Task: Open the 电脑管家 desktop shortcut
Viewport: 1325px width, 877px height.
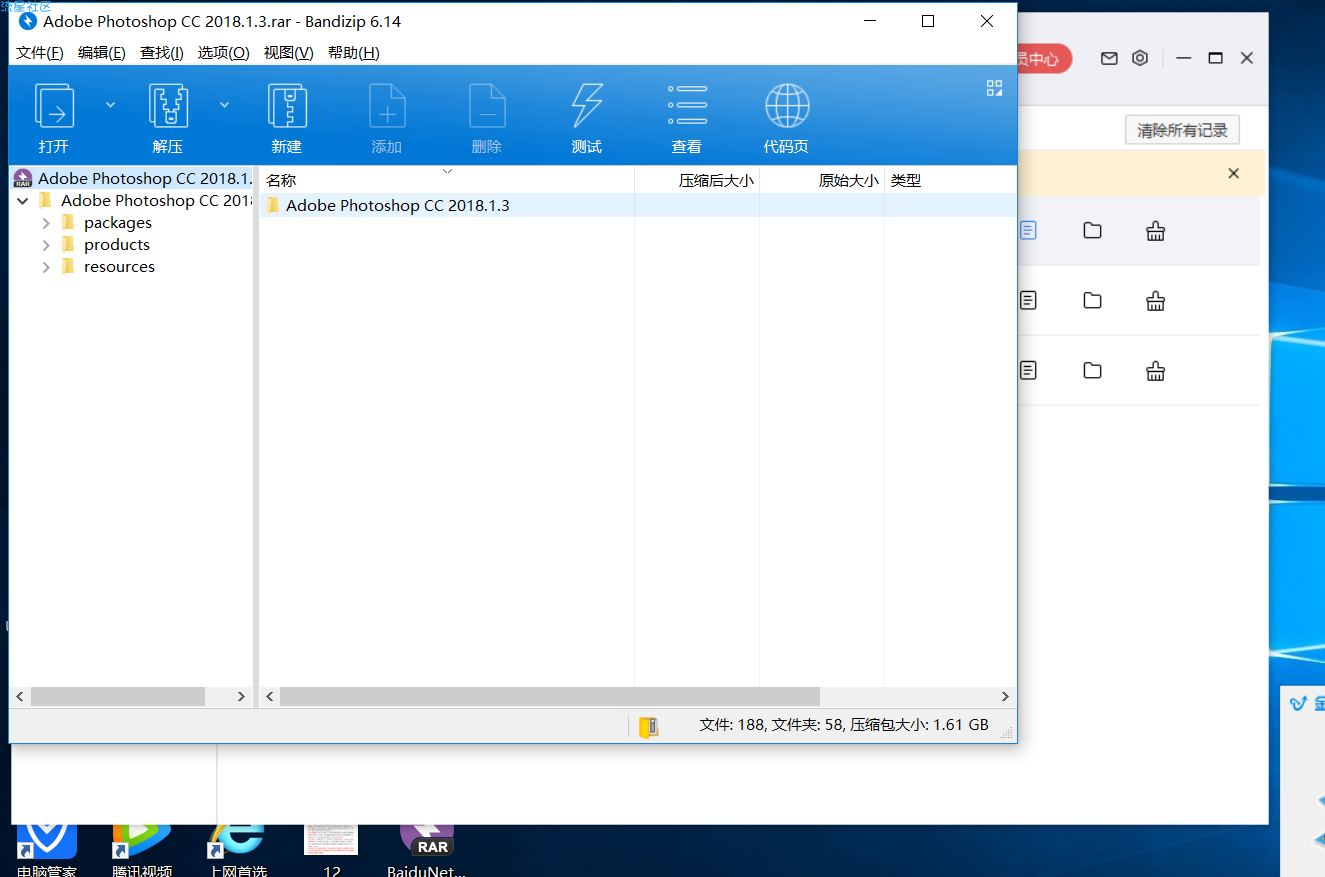Action: pos(46,850)
